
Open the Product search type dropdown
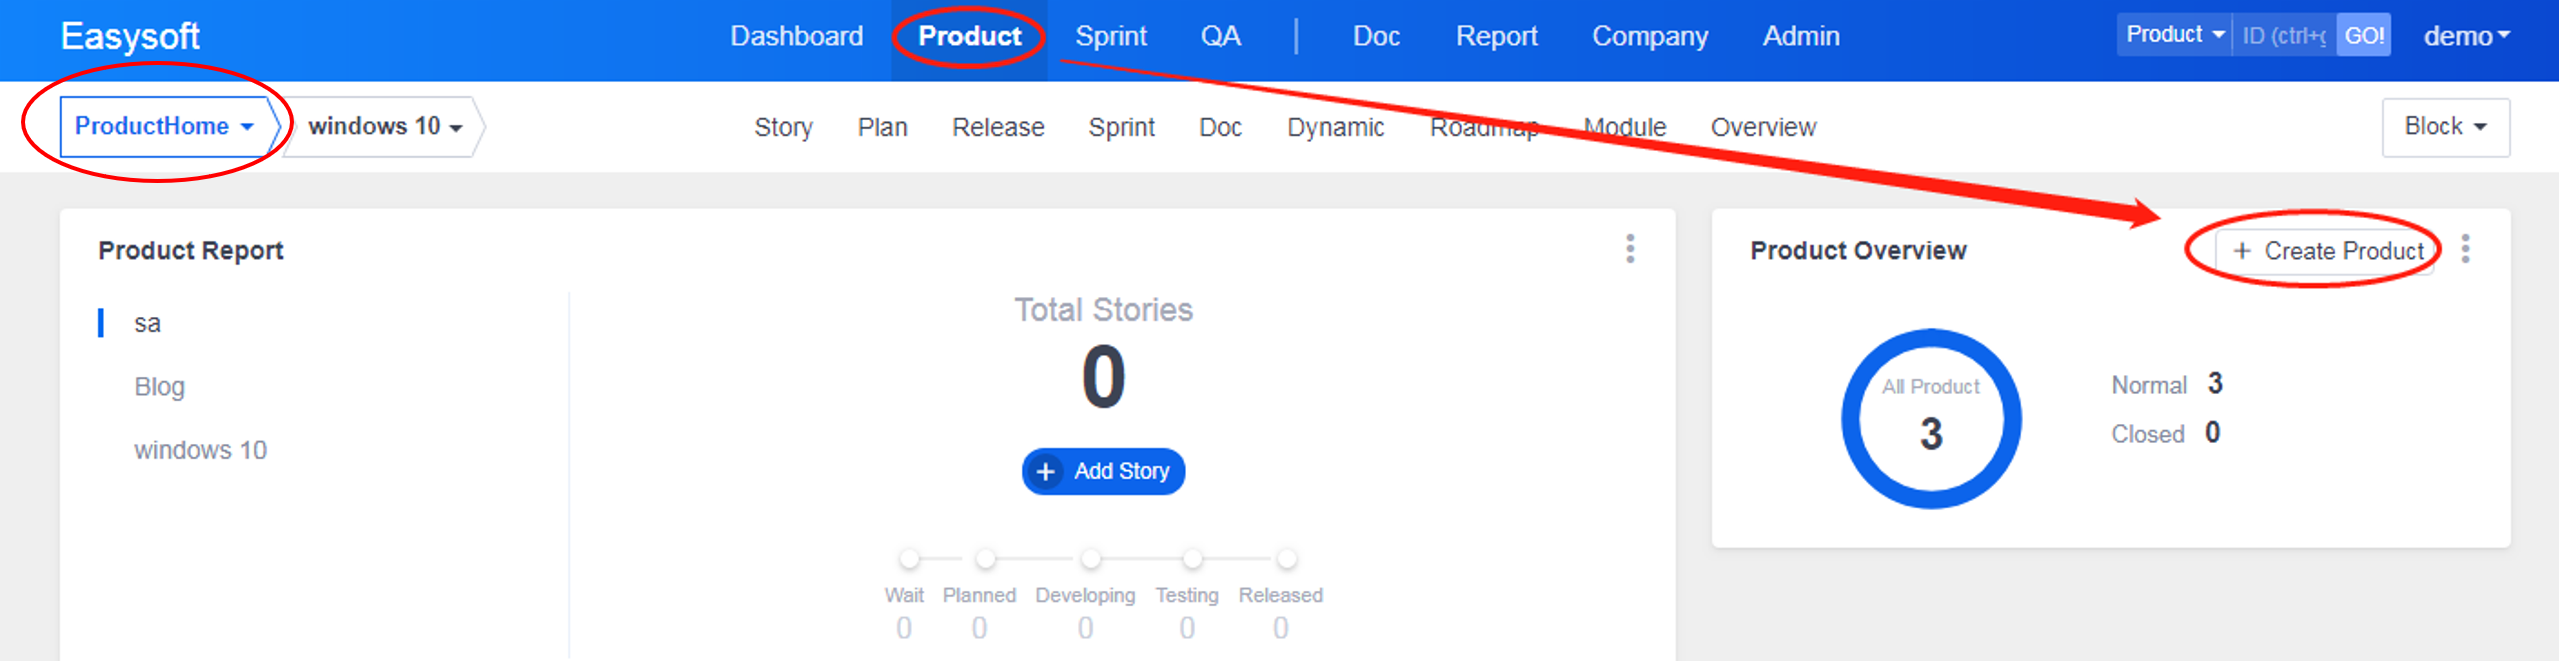click(x=2173, y=35)
